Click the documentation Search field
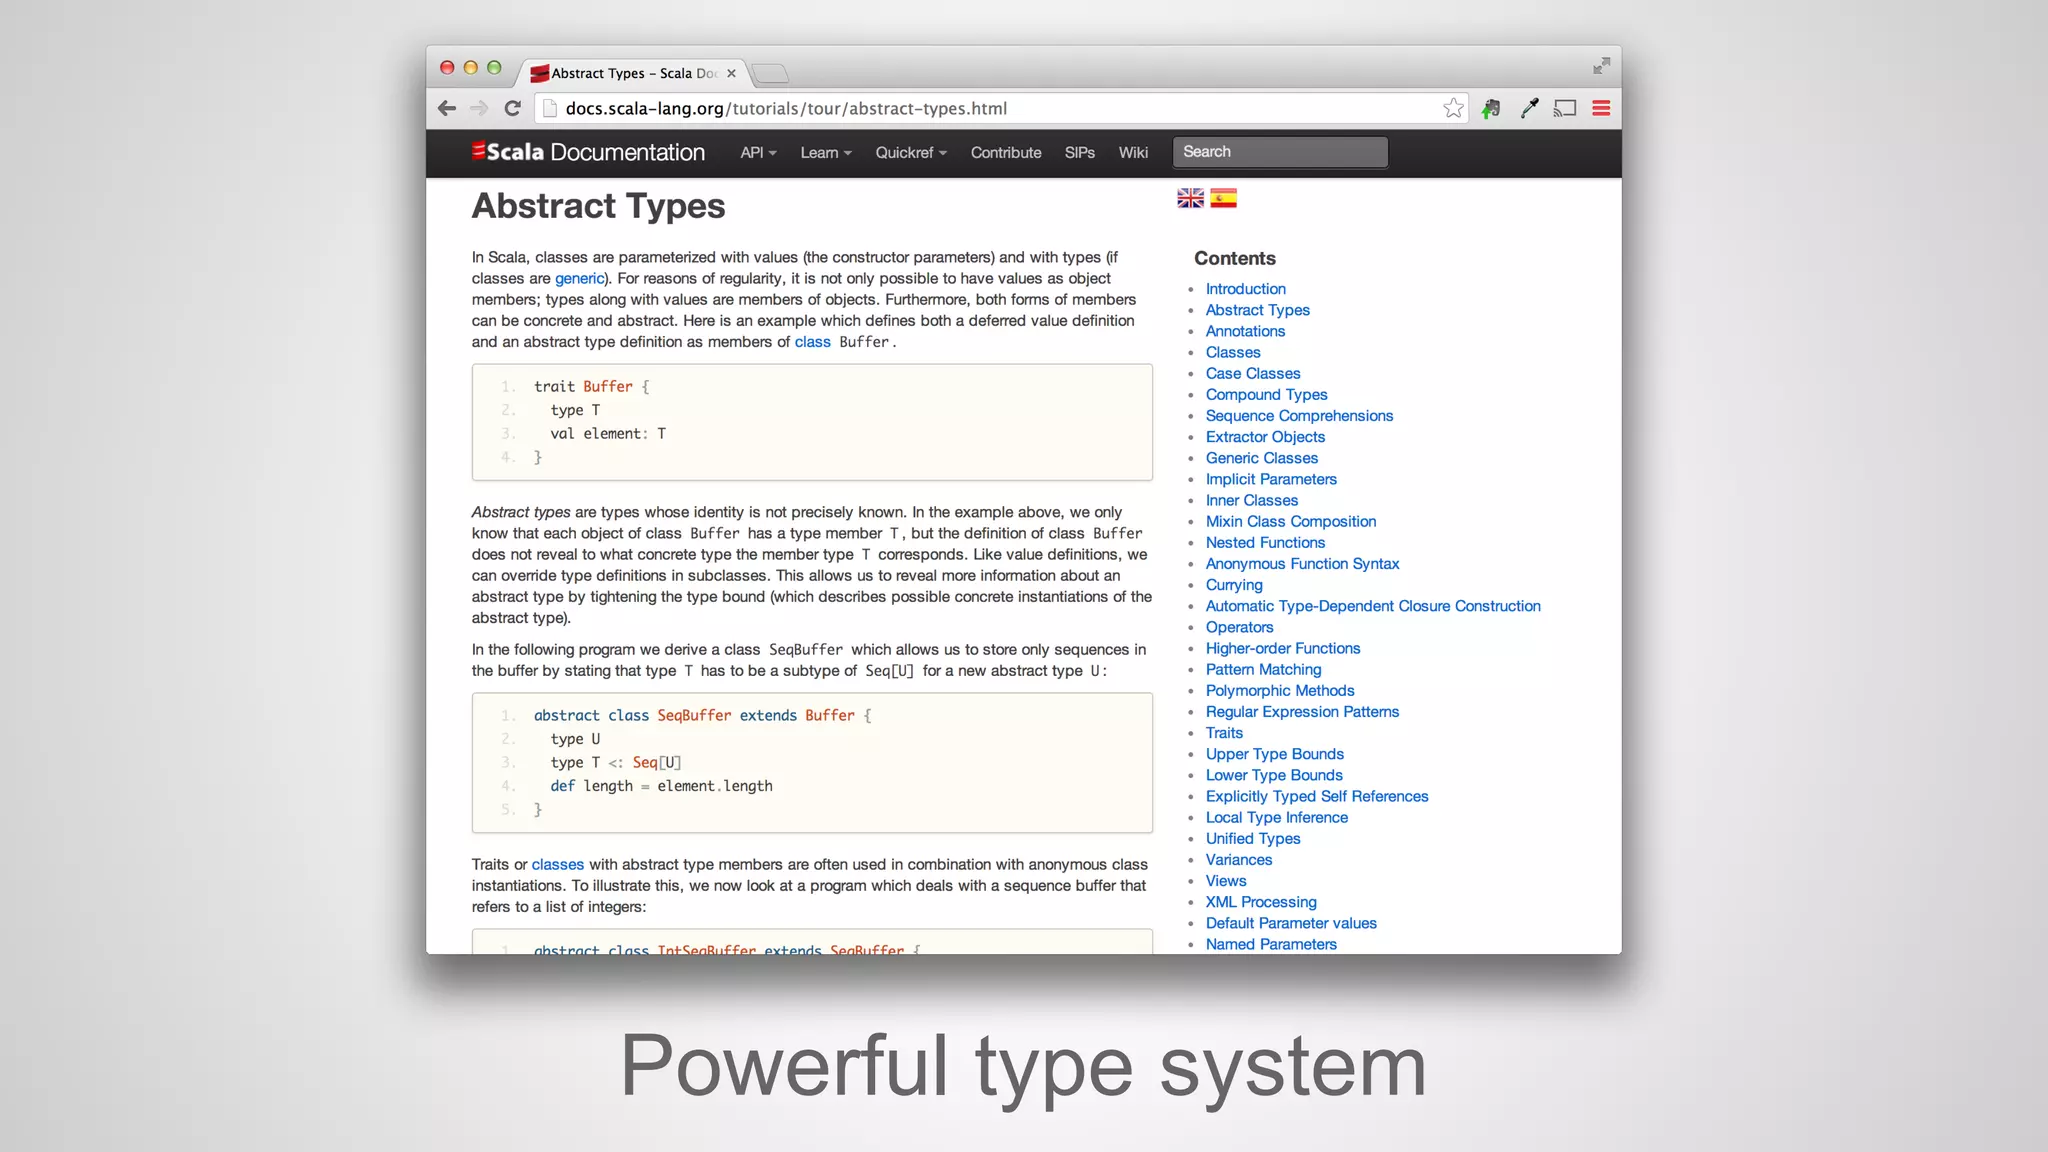 click(x=1279, y=152)
